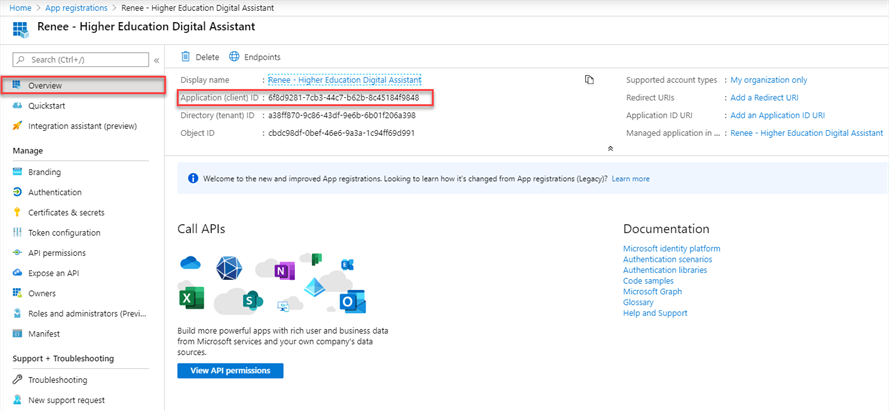Click the View API permissions button
The height and width of the screenshot is (411, 889).
point(230,370)
